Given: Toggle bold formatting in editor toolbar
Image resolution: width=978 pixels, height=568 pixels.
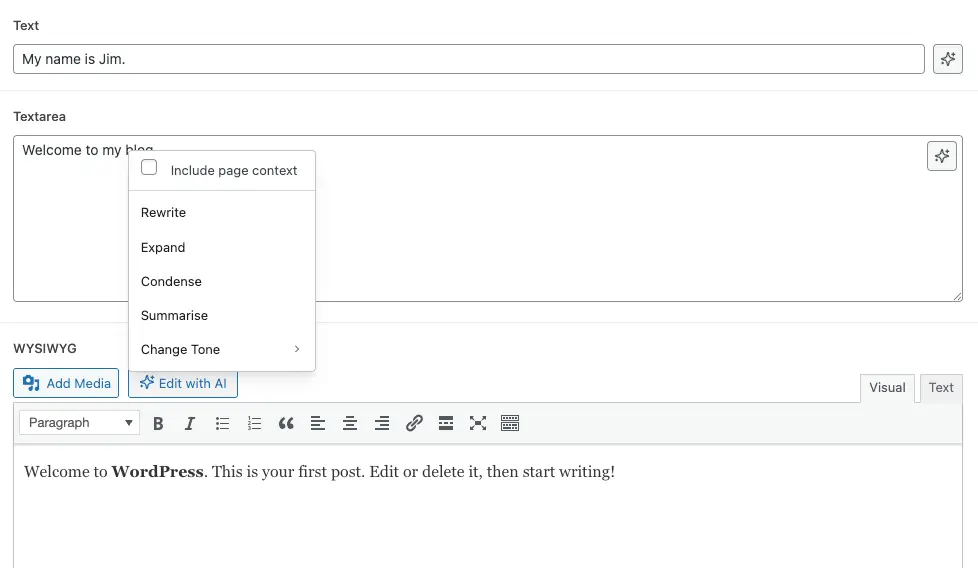Looking at the screenshot, I should [158, 423].
